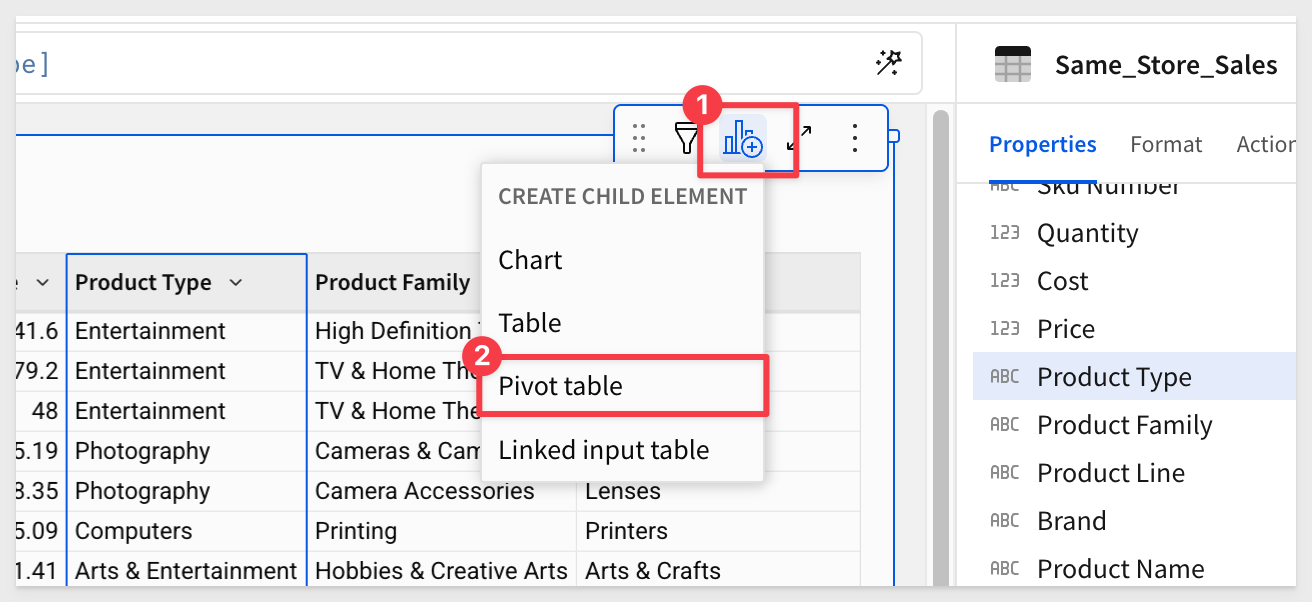1312x602 pixels.
Task: Click the Same_Store_Sales table icon
Action: tap(1012, 66)
